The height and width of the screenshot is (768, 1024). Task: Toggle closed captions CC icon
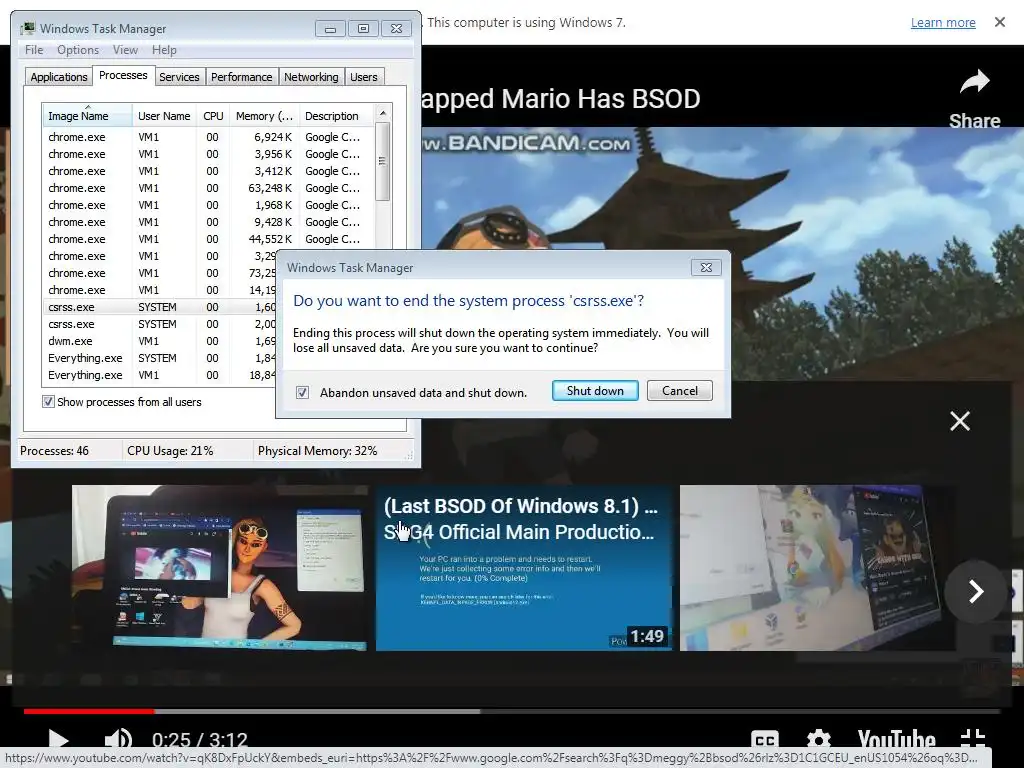(765, 740)
